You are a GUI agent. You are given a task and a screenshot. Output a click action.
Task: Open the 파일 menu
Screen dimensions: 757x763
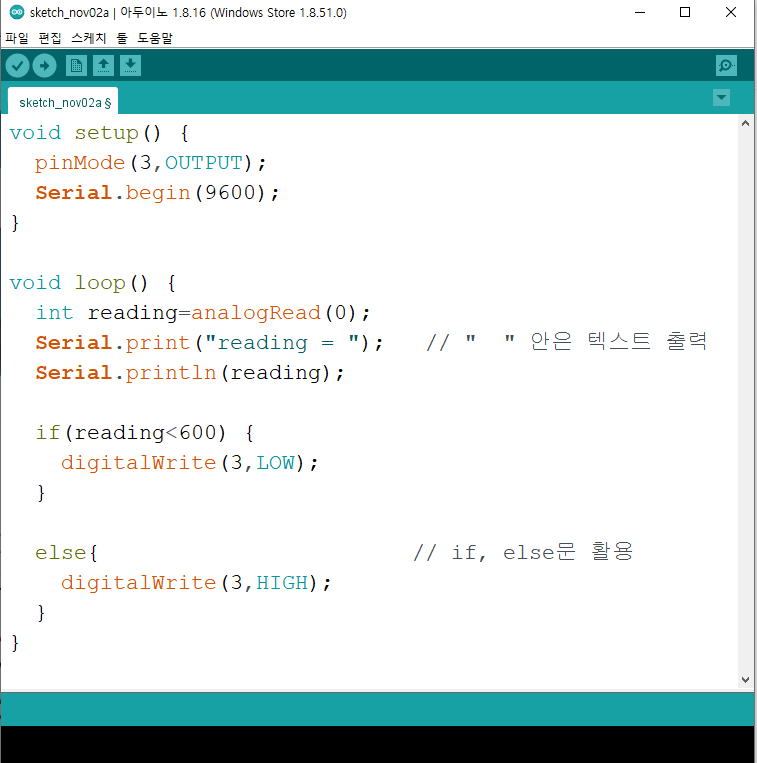(17, 38)
